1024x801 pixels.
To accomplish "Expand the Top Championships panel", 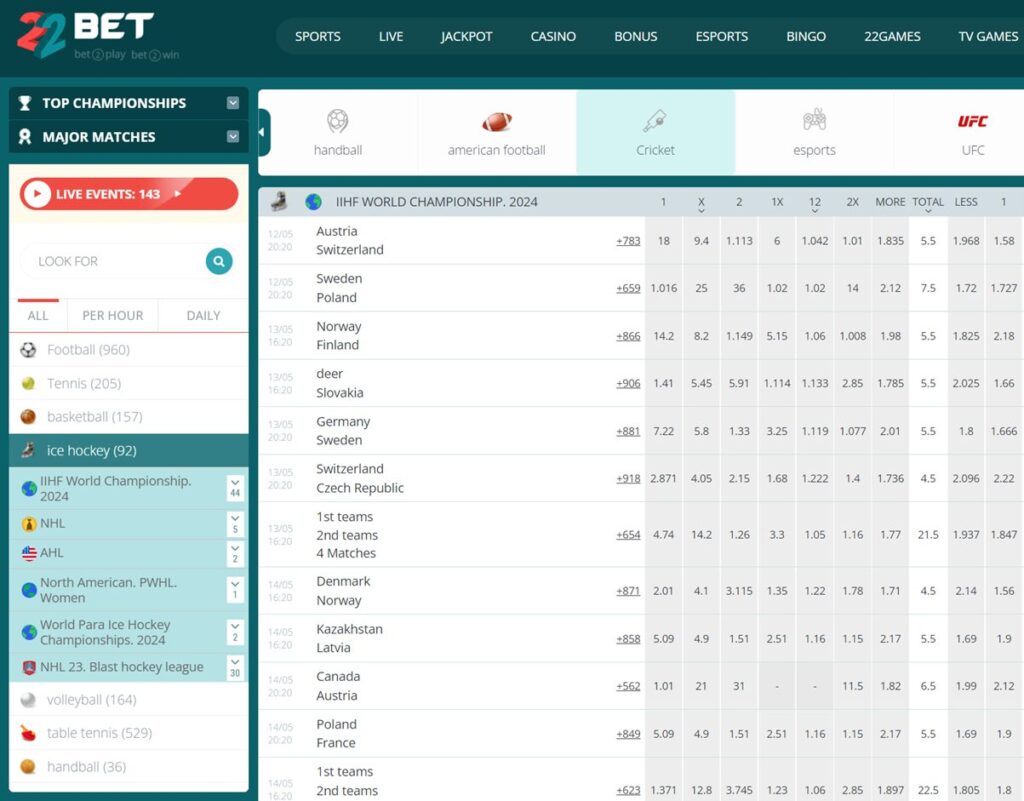I will pyautogui.click(x=232, y=103).
